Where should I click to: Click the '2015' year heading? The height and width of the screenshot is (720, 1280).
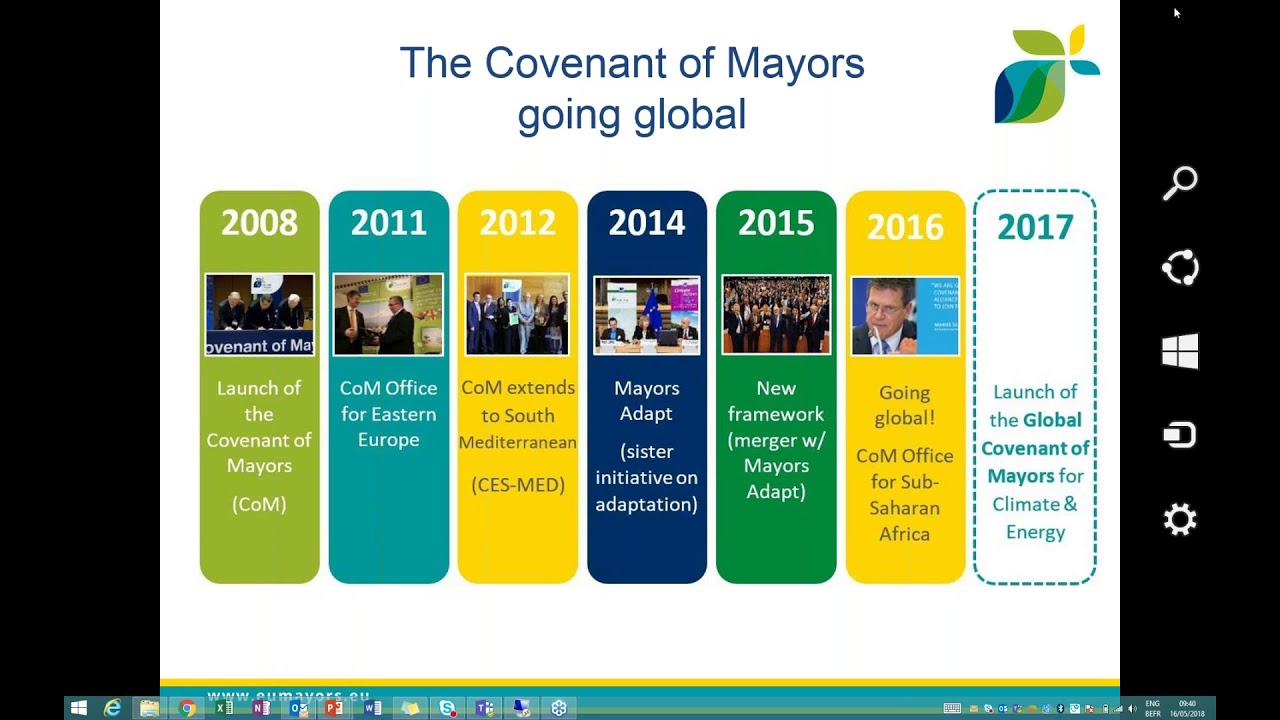pyautogui.click(x=776, y=222)
